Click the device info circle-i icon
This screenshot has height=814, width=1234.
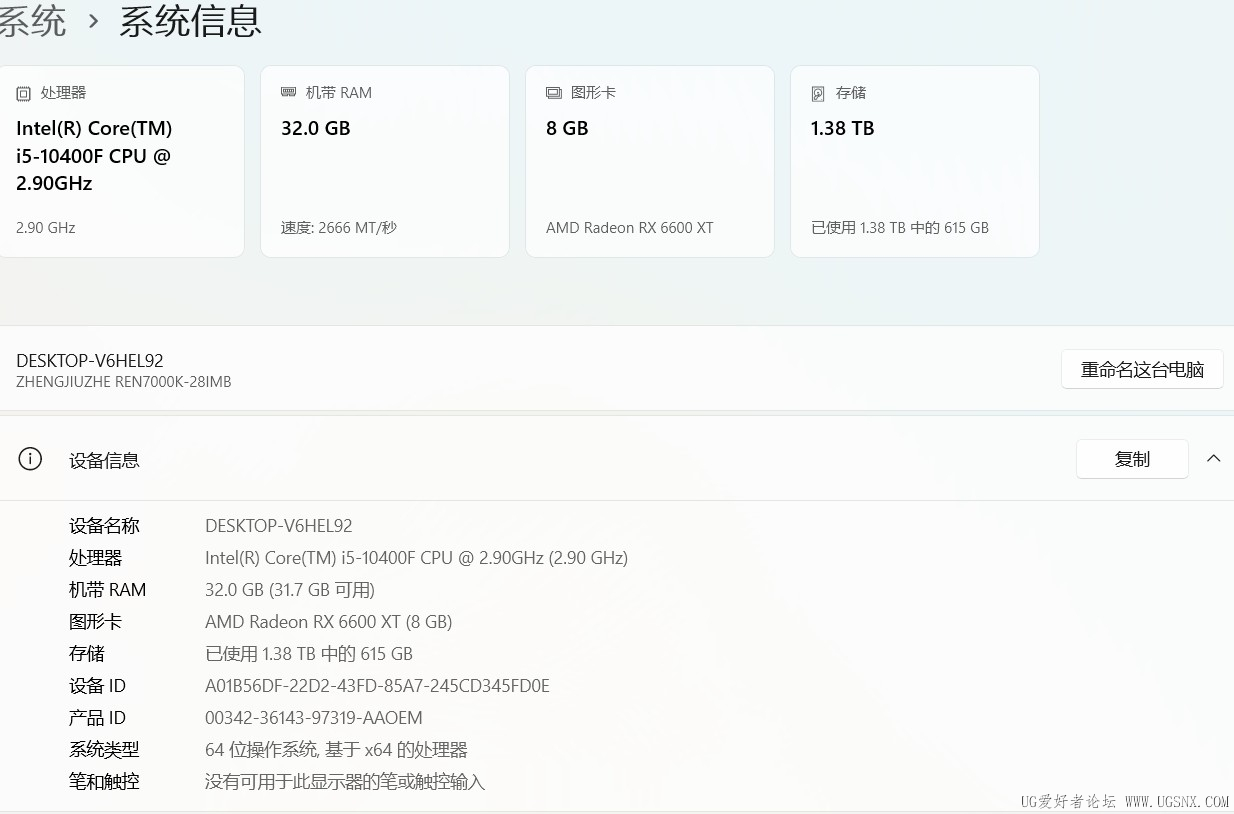coord(30,459)
